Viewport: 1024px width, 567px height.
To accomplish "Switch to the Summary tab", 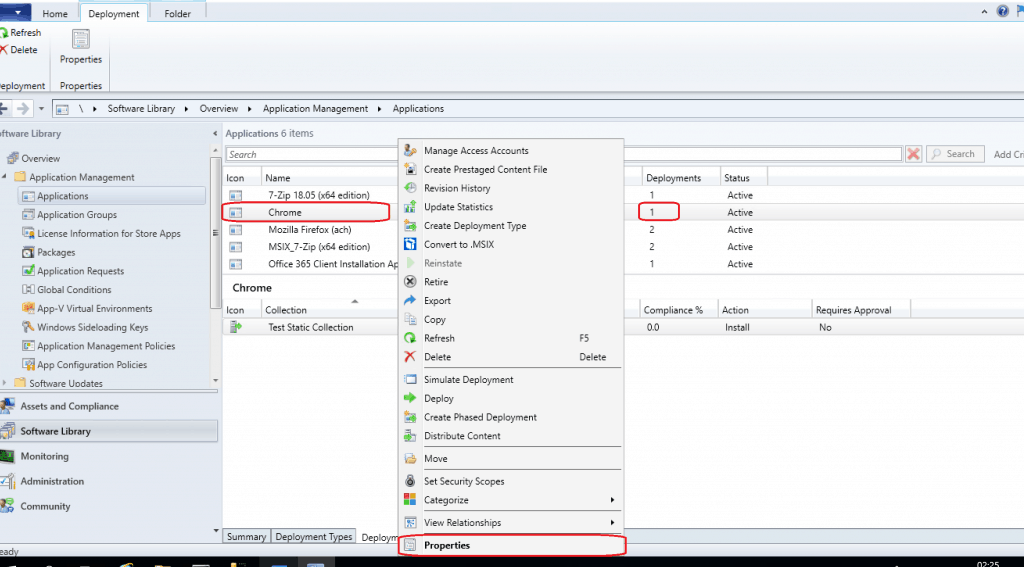I will 246,537.
